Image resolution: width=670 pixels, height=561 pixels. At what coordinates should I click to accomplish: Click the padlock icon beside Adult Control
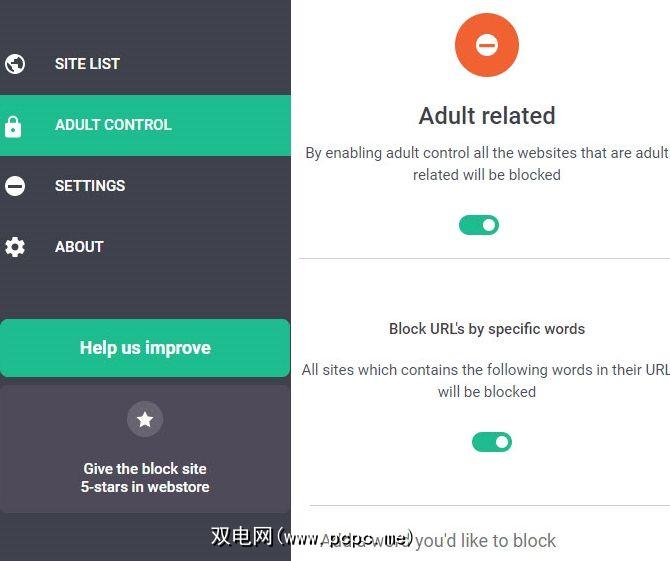13,126
